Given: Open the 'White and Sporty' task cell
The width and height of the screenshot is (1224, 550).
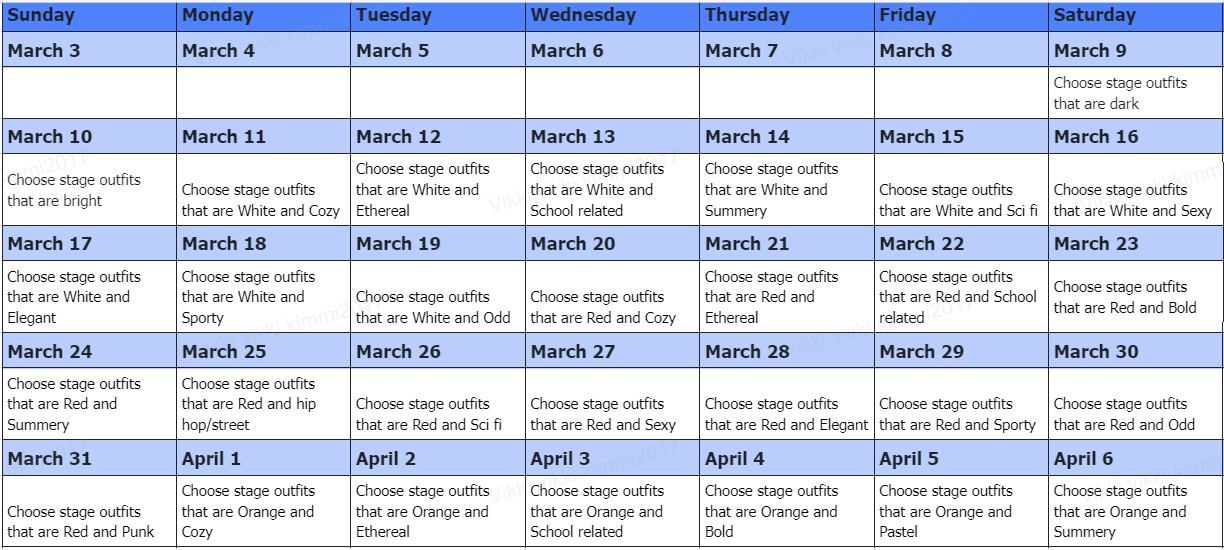Looking at the screenshot, I should [x=264, y=297].
